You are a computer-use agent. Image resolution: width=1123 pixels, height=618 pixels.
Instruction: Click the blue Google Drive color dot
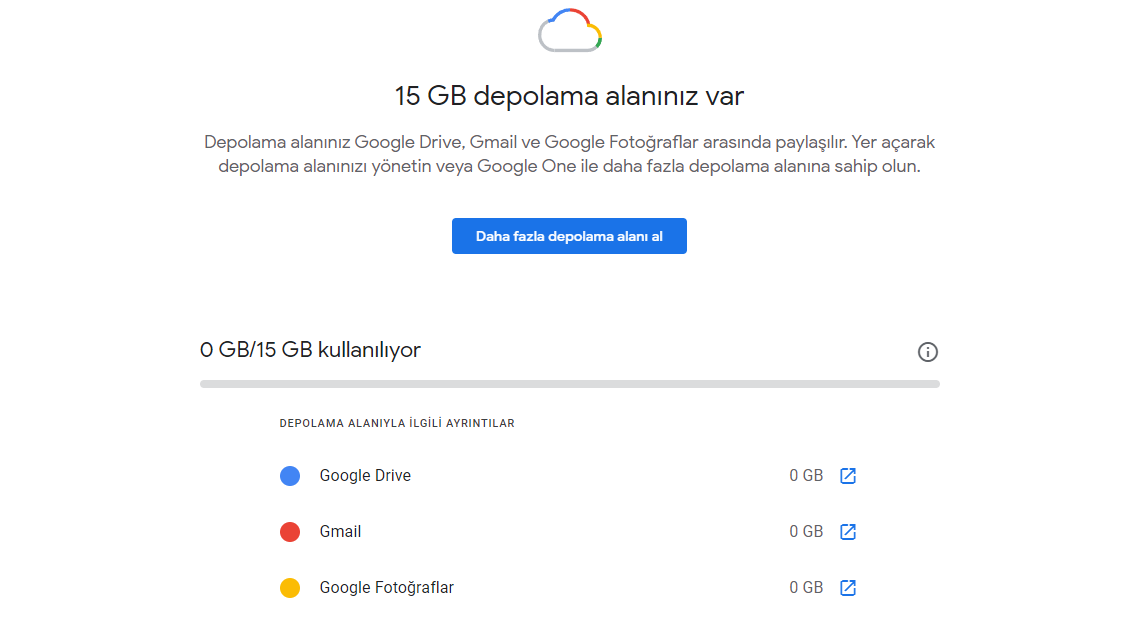point(290,476)
